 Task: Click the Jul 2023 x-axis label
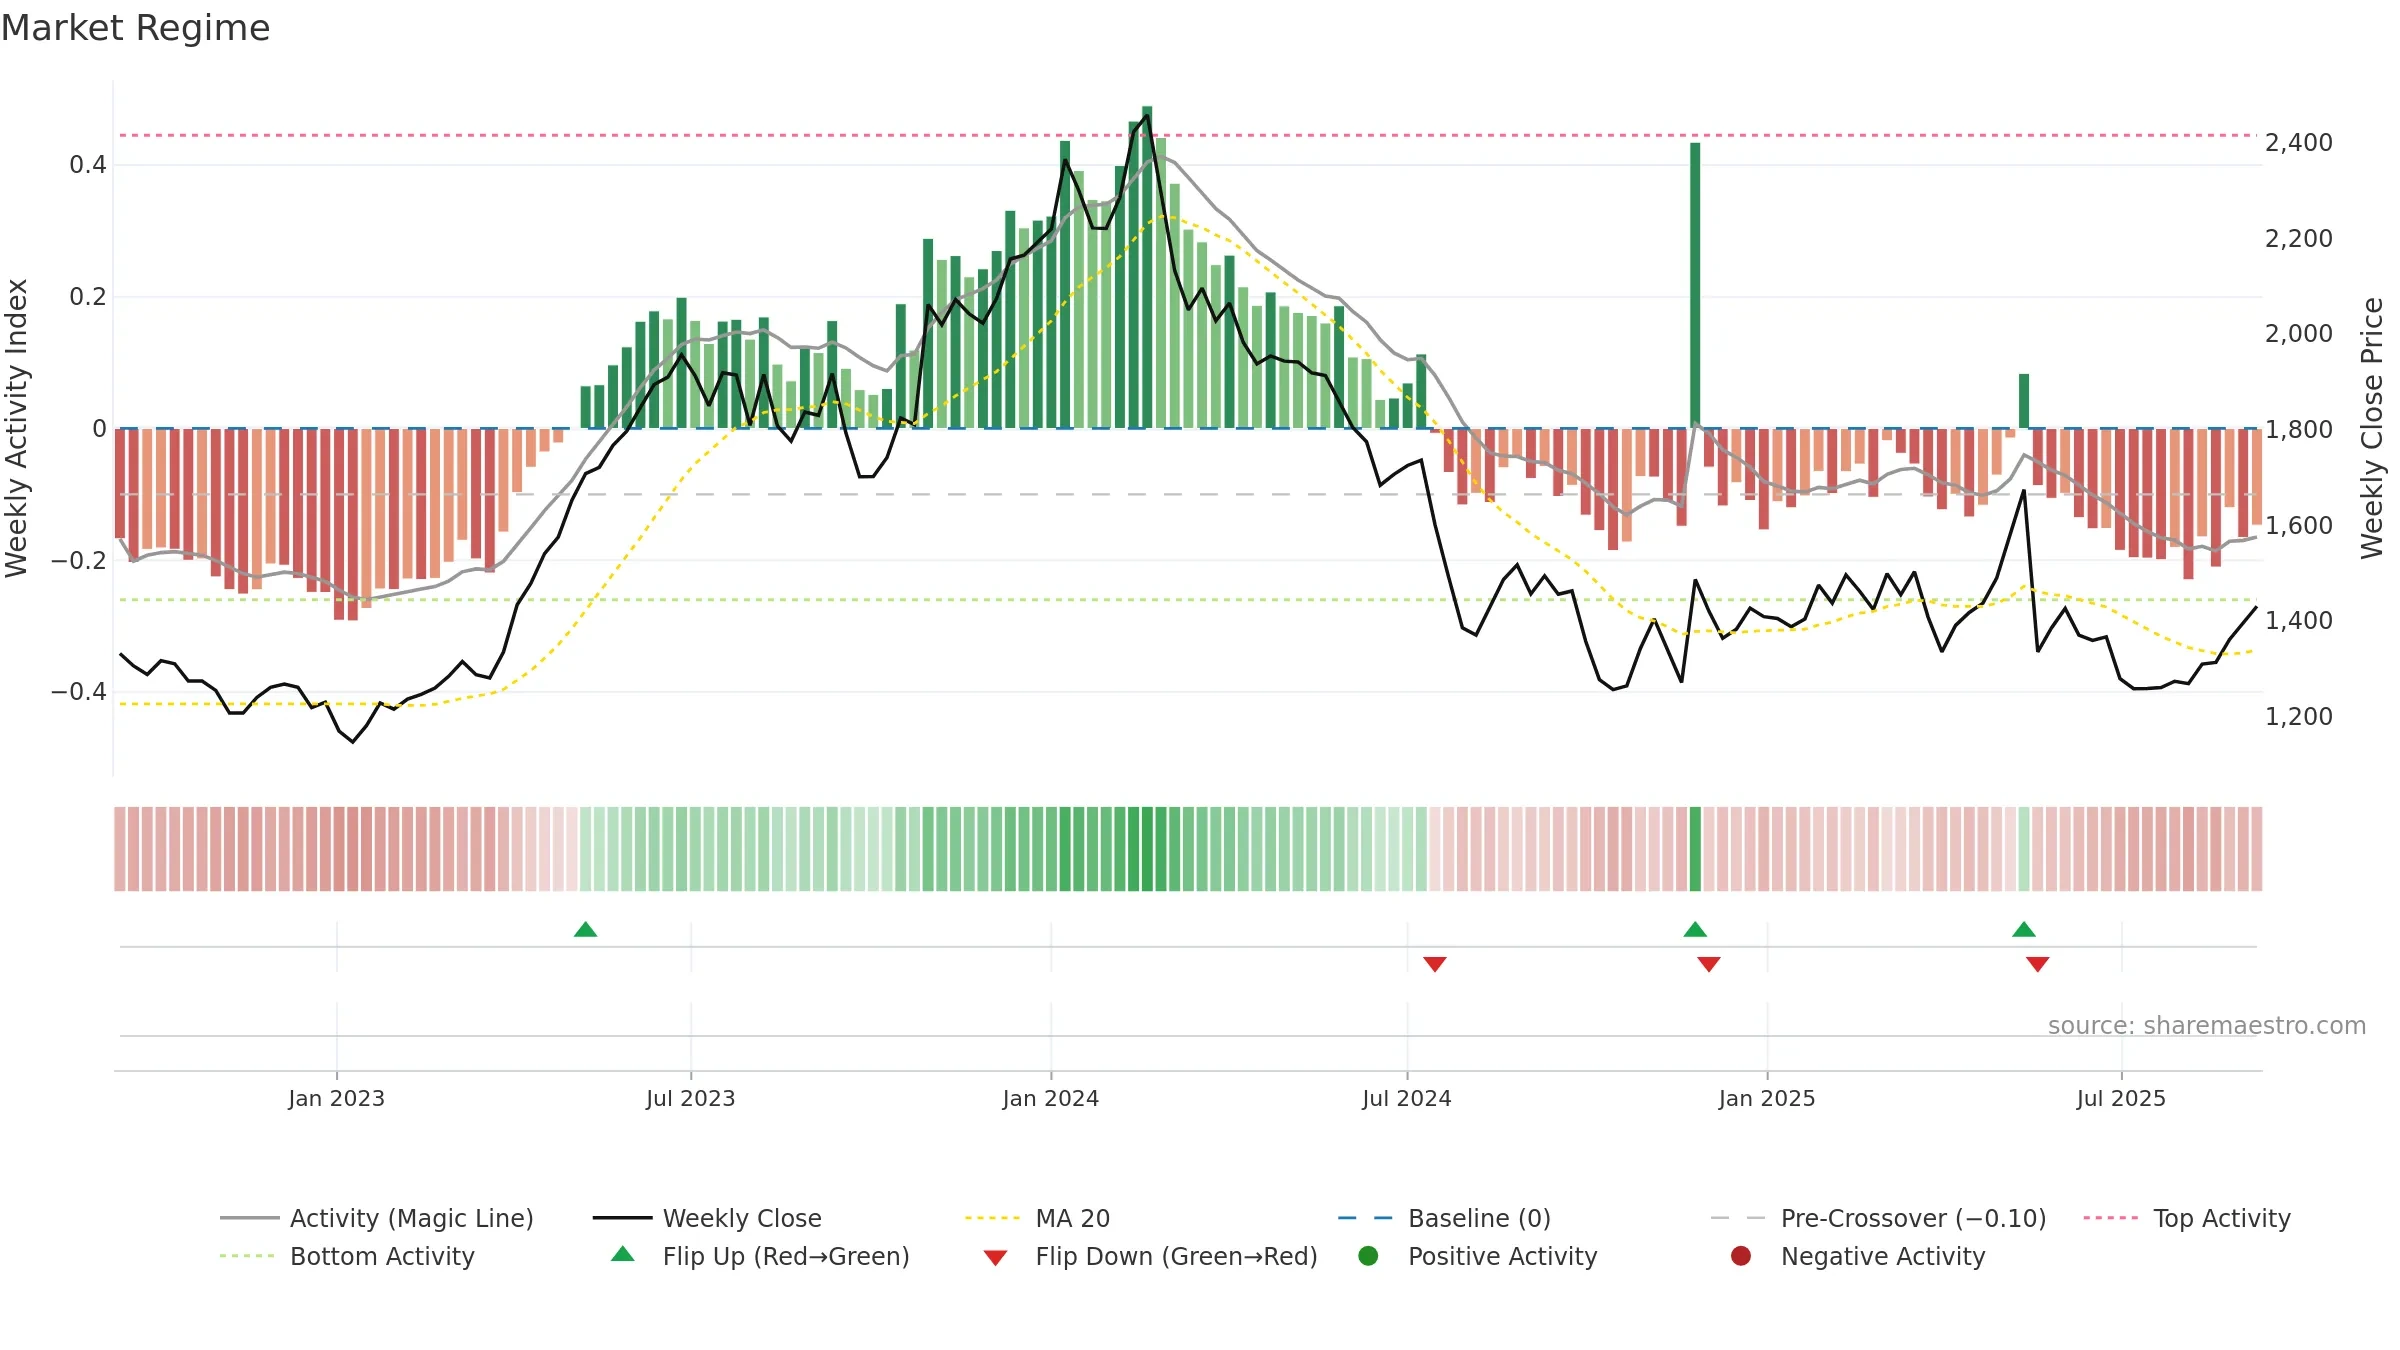691,1098
